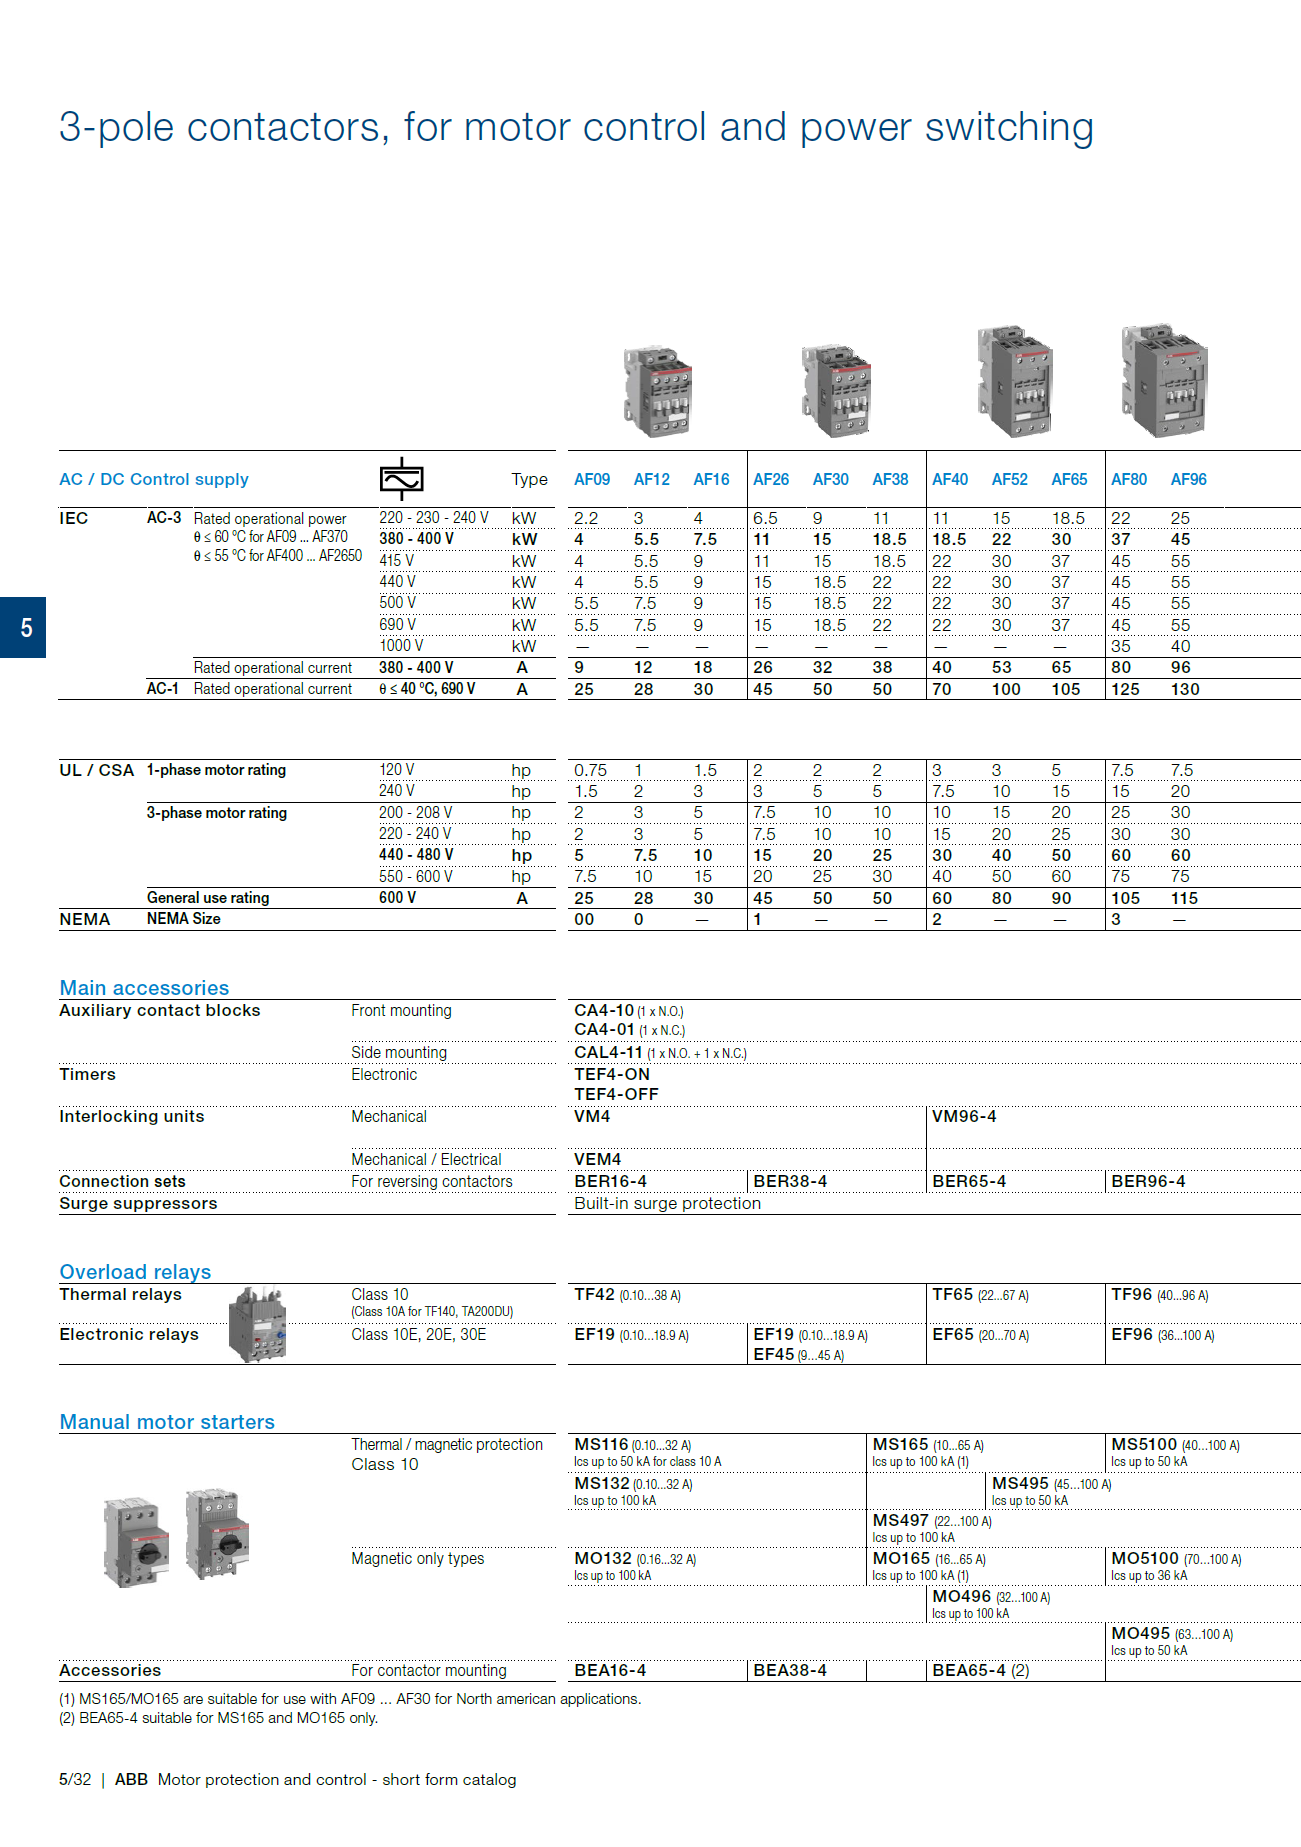
Task: Click the contactor image above AF26–AF38
Action: pyautogui.click(x=836, y=391)
